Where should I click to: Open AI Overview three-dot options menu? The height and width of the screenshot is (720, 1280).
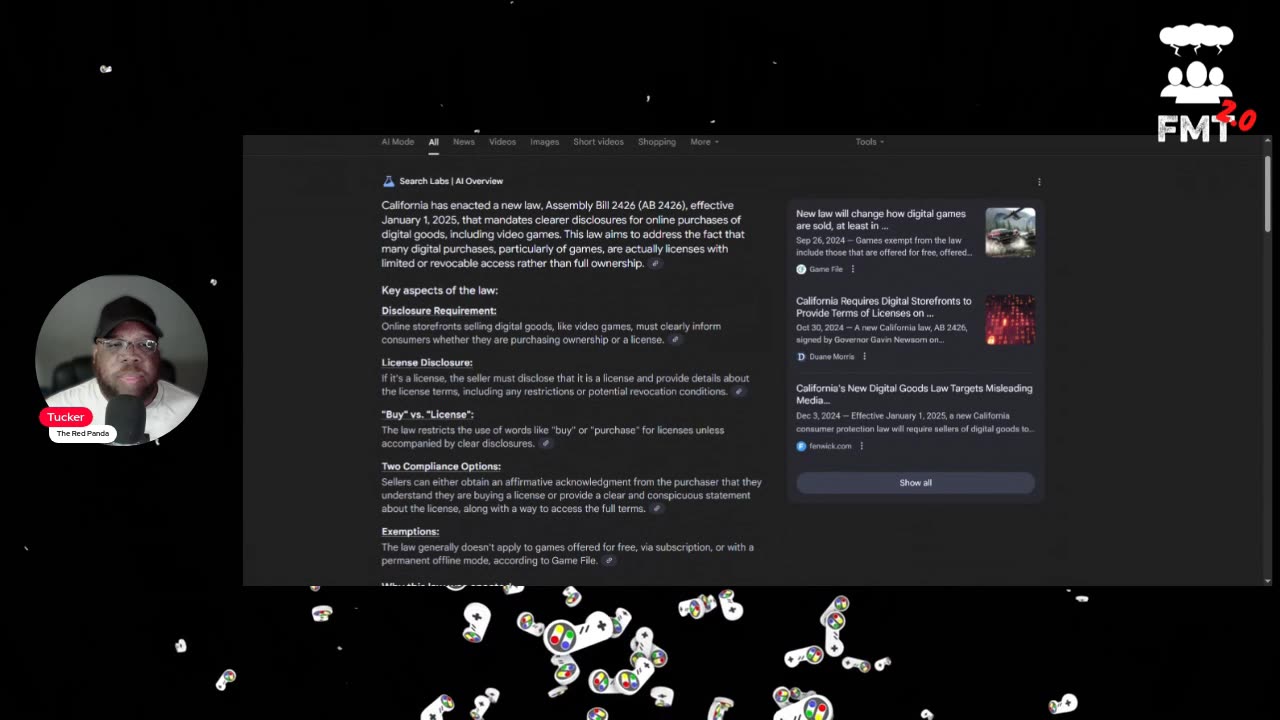coord(1039,182)
